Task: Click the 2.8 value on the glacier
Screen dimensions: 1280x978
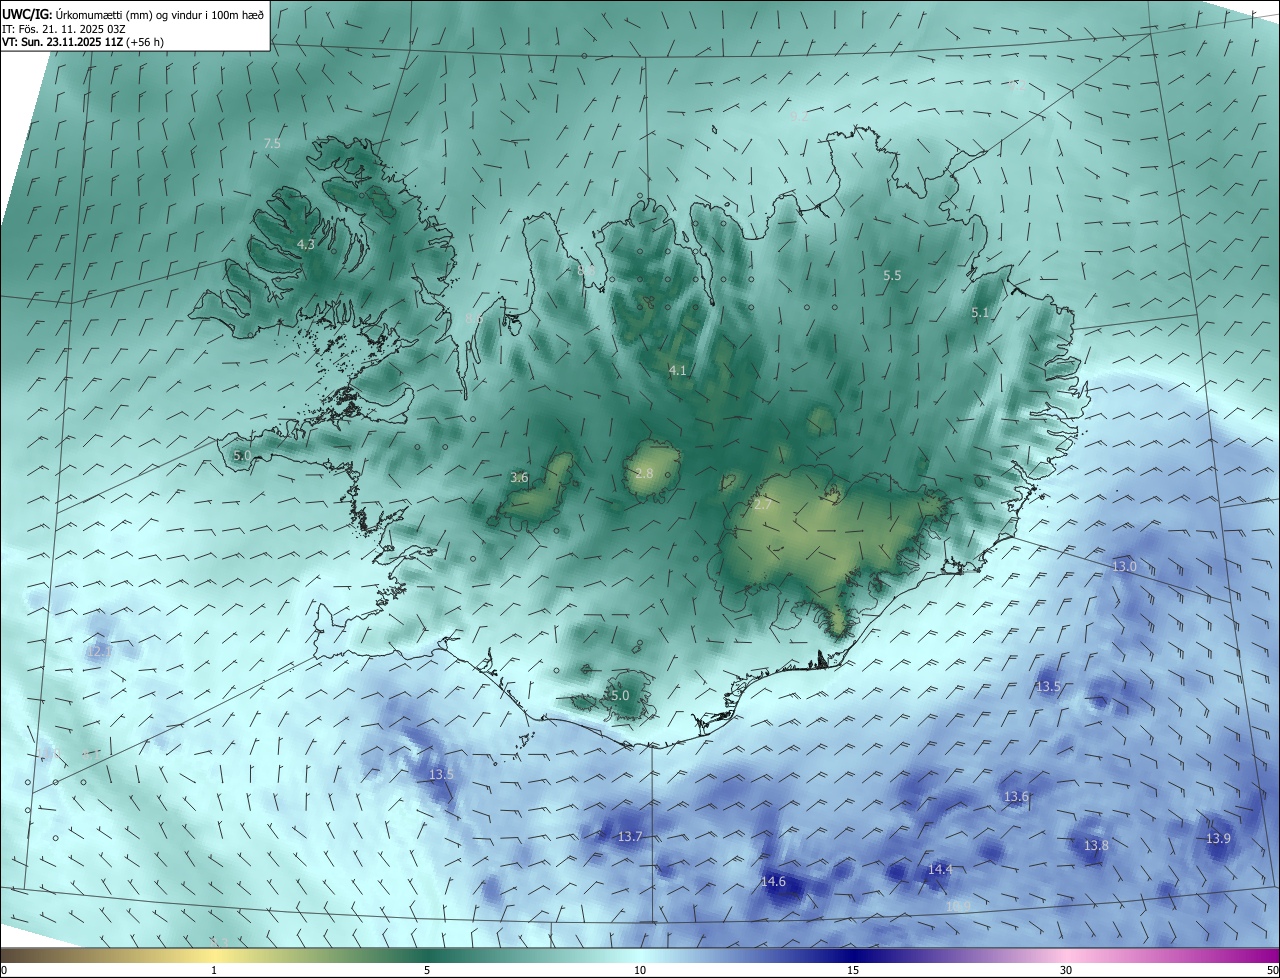Action: pyautogui.click(x=644, y=473)
